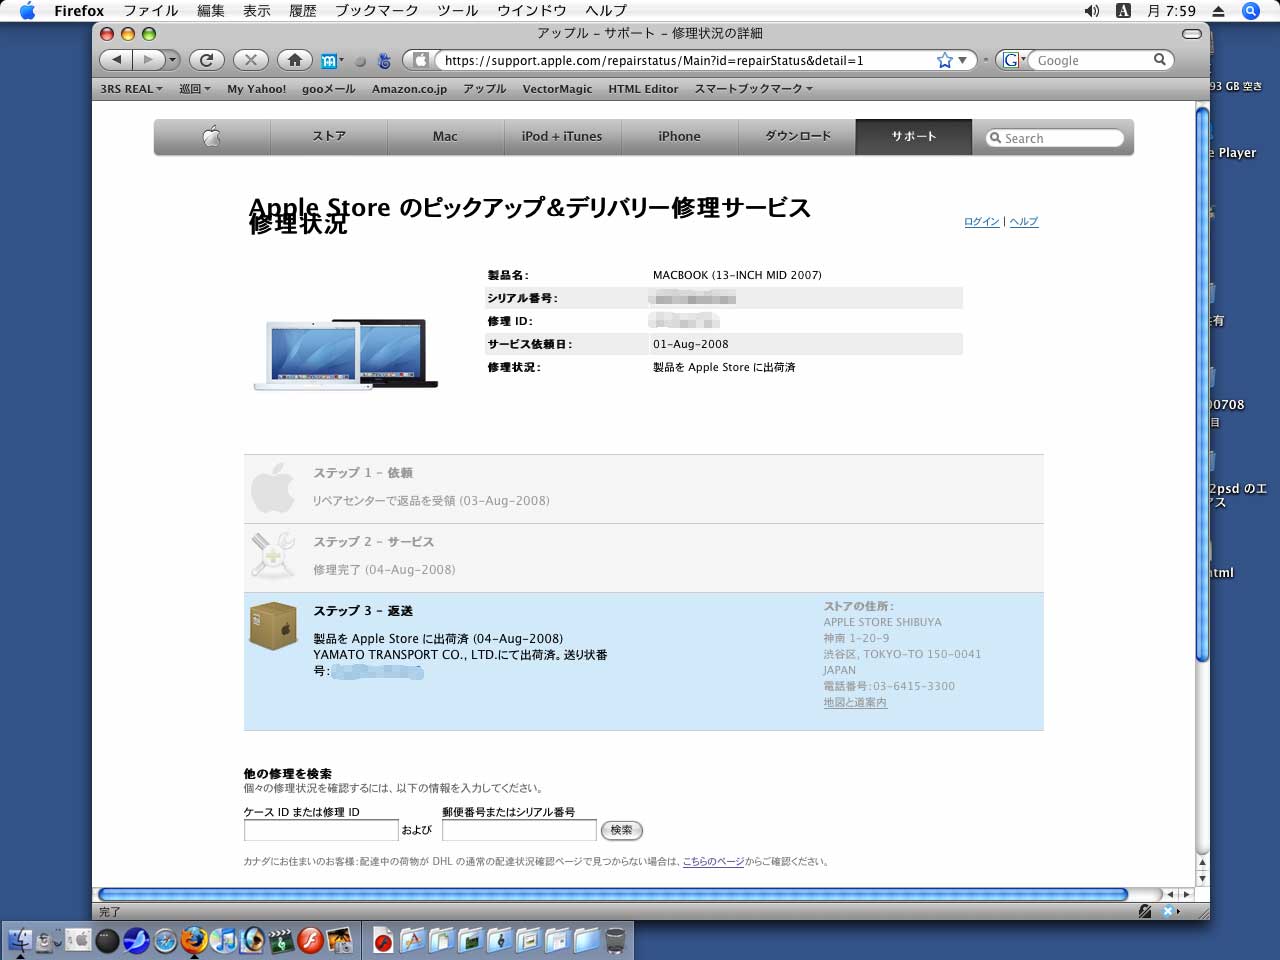Open the ツール menu
Viewport: 1280px width, 960px height.
tap(458, 11)
